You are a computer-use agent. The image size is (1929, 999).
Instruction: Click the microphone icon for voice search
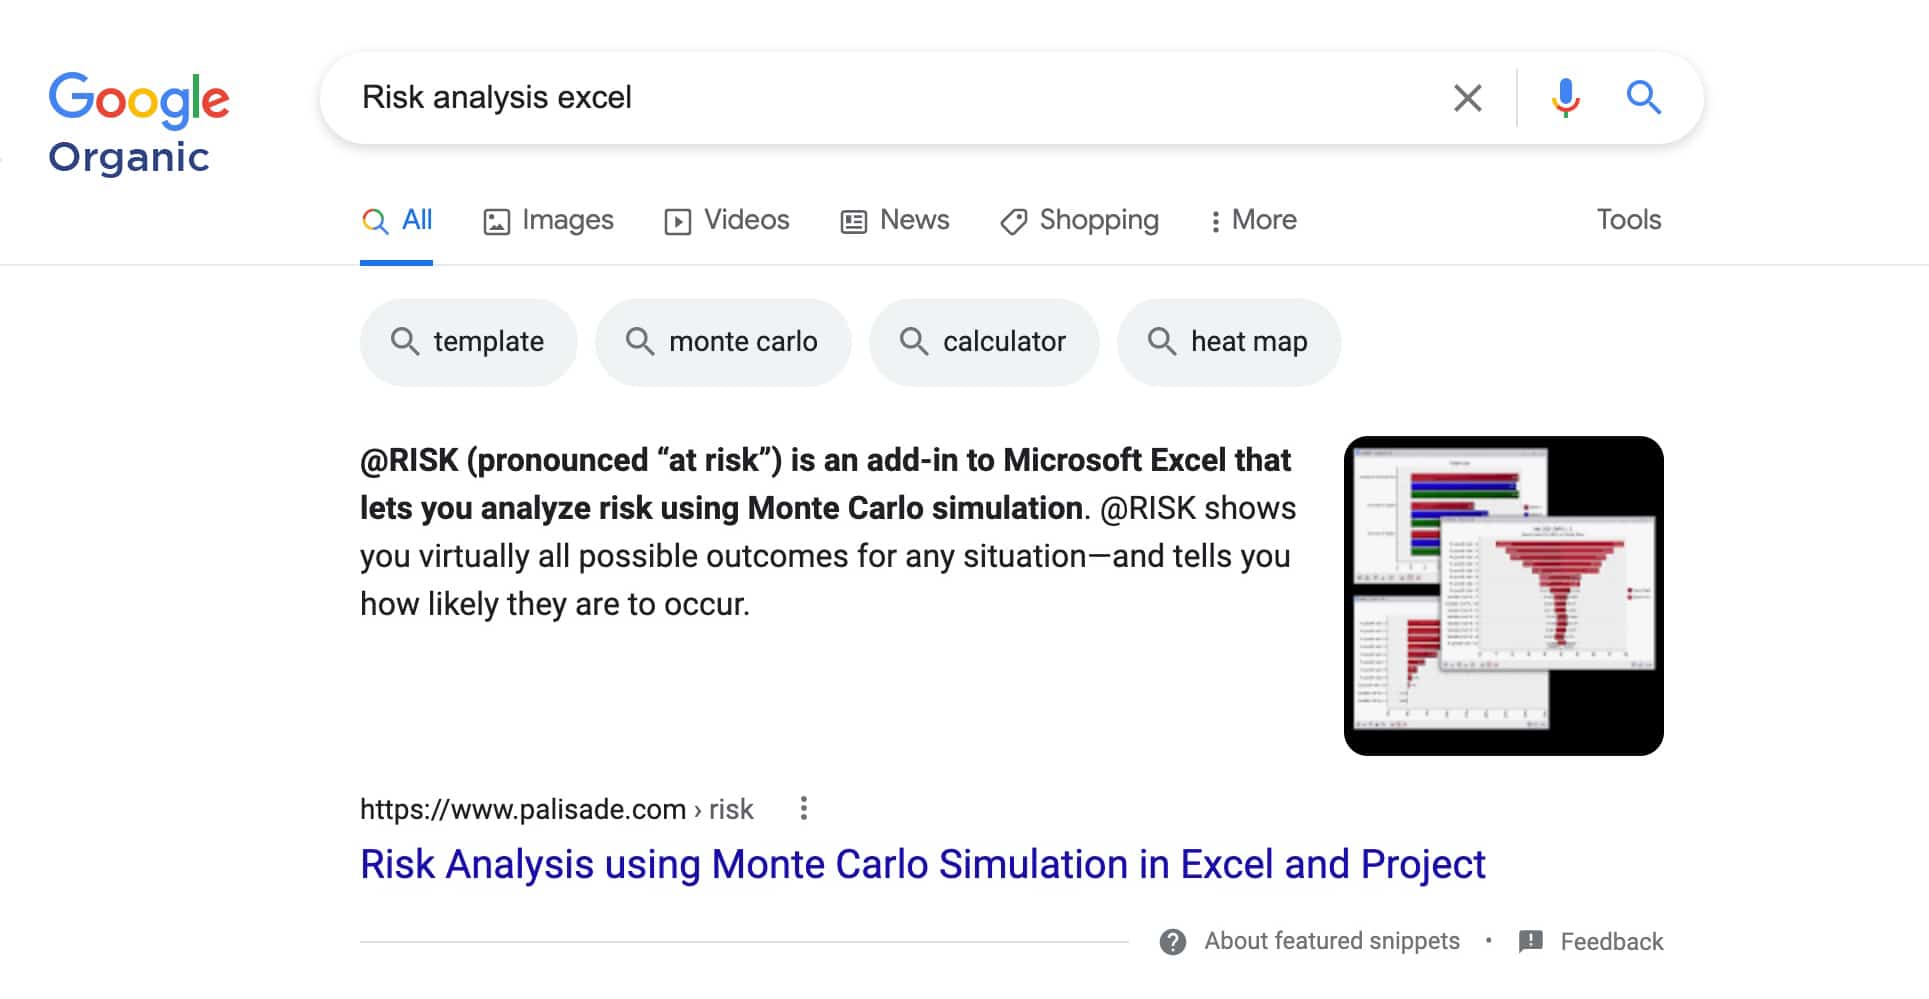[1563, 97]
